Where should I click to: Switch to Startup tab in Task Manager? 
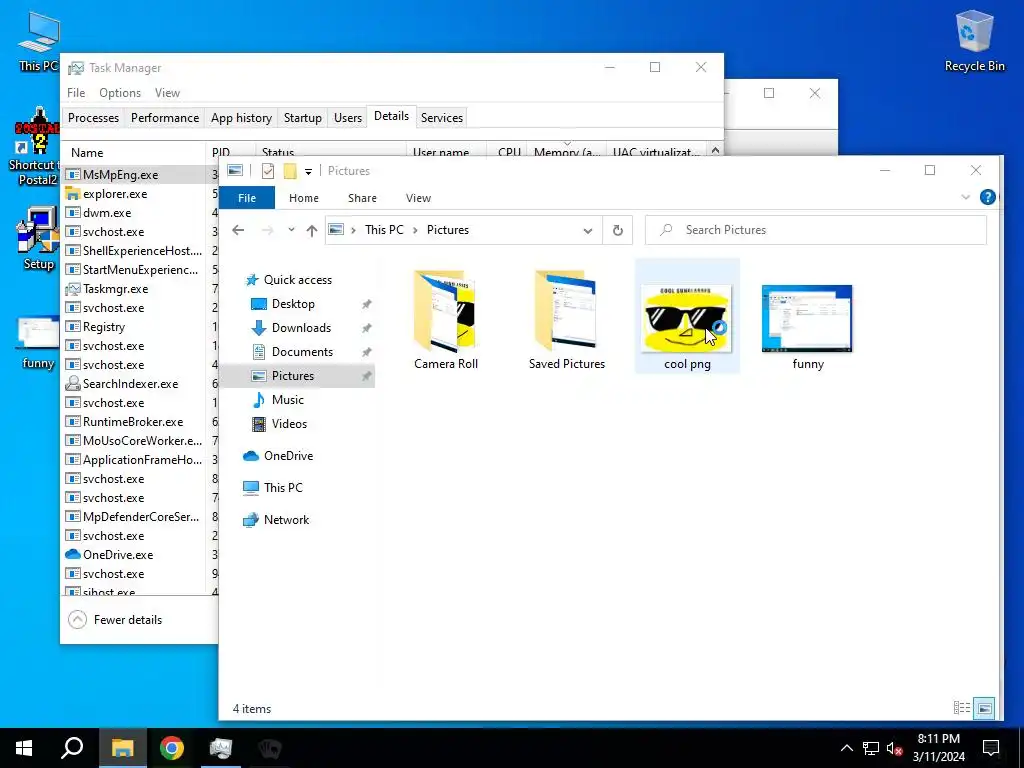(302, 118)
